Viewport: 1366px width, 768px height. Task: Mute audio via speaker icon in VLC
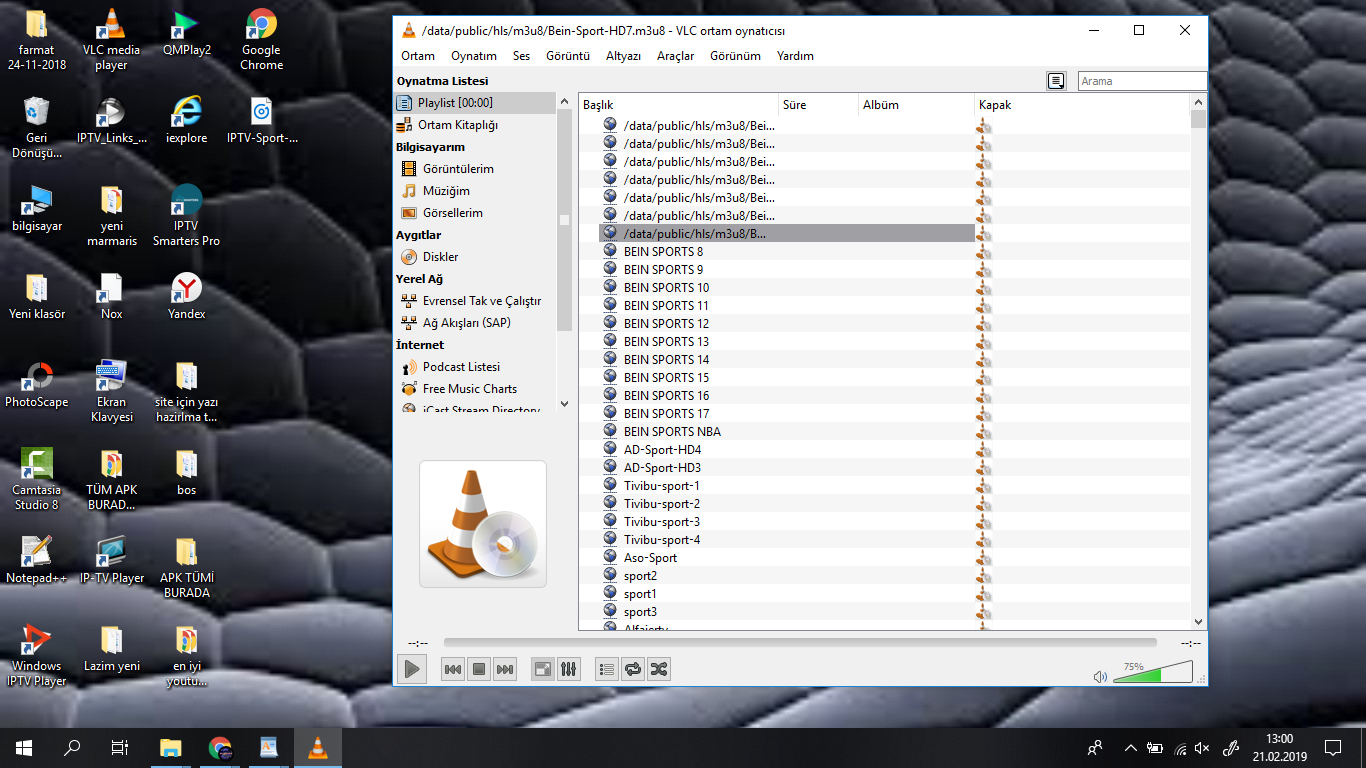pos(1100,676)
